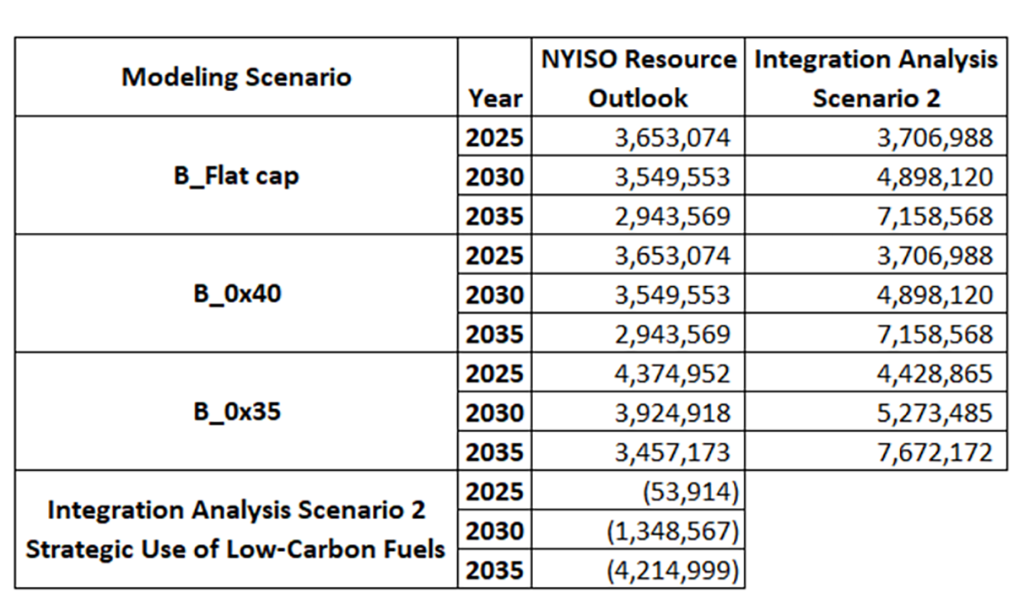Select the cell containing 3,924,918
The image size is (1024, 610).
pos(673,412)
